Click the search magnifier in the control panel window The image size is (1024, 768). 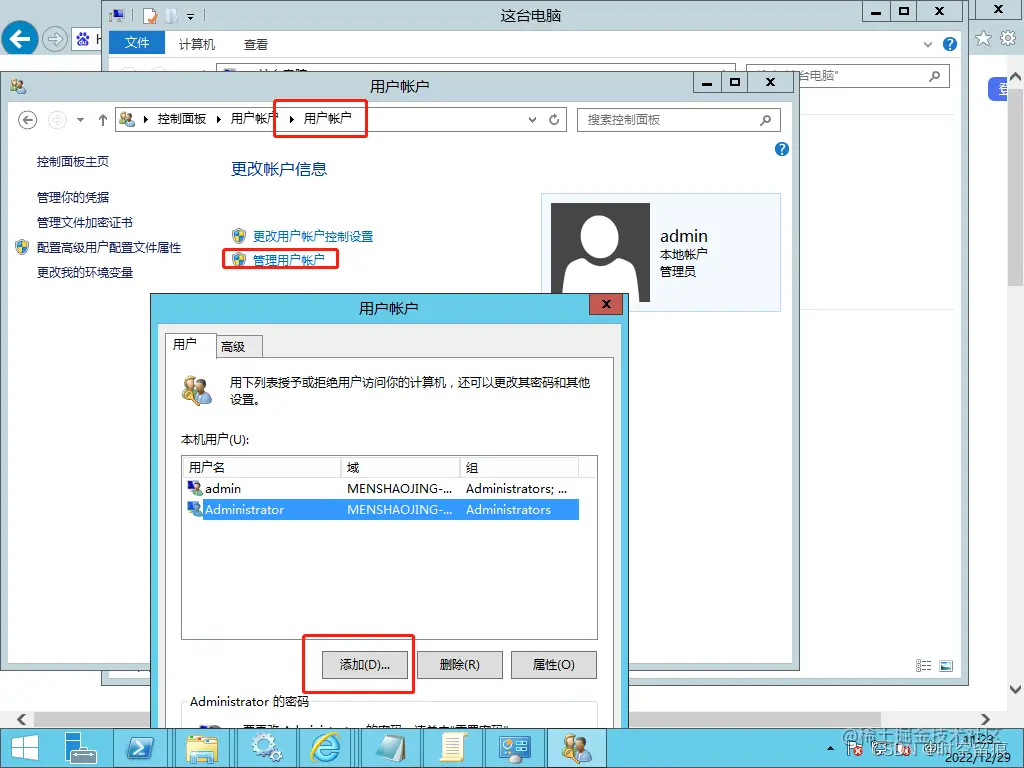(766, 120)
